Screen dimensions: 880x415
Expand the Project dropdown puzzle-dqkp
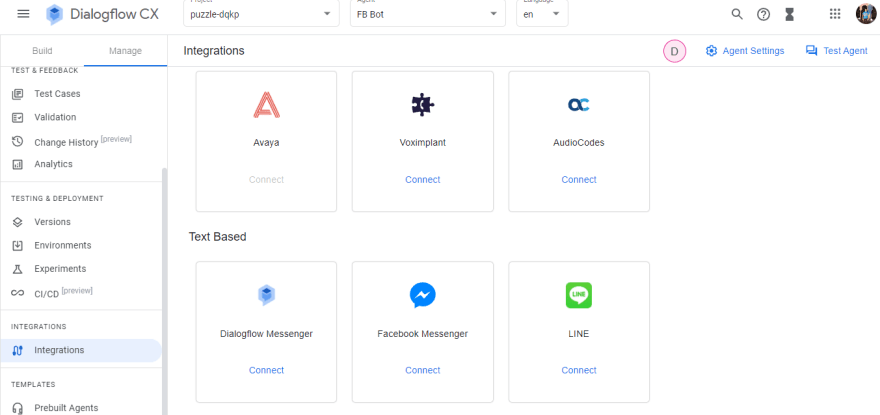261,13
